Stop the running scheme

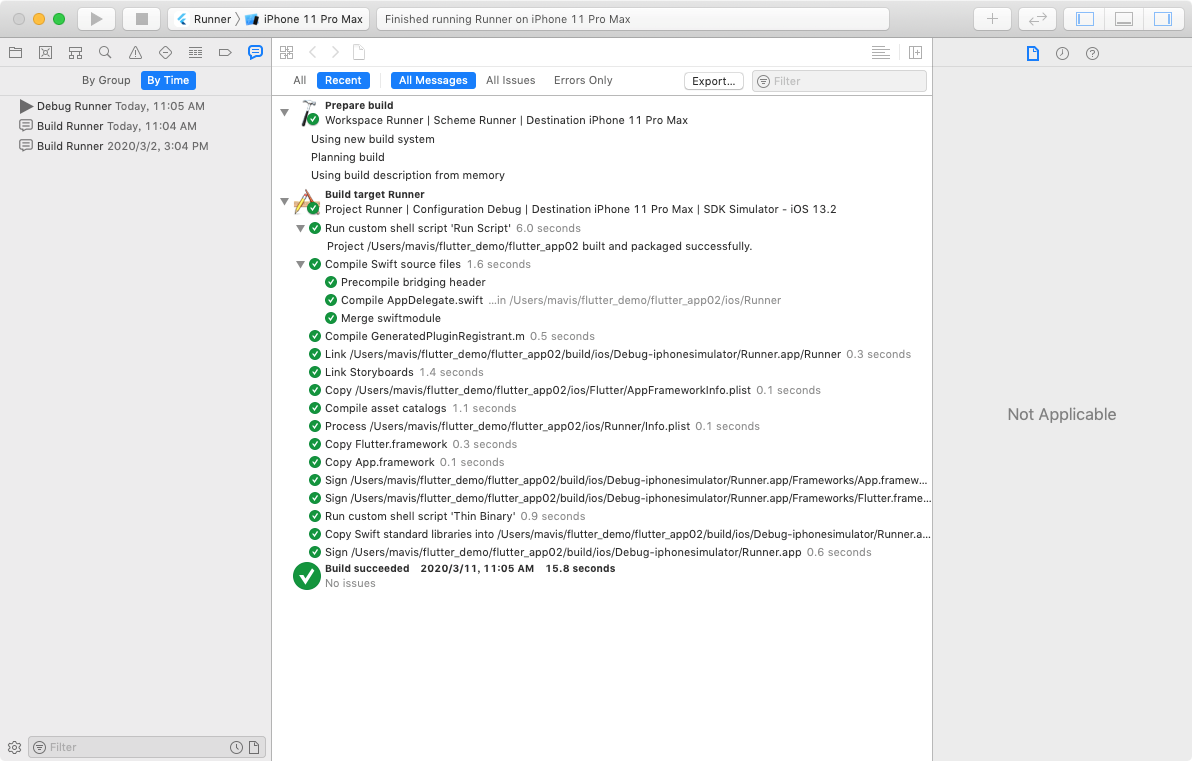click(141, 19)
